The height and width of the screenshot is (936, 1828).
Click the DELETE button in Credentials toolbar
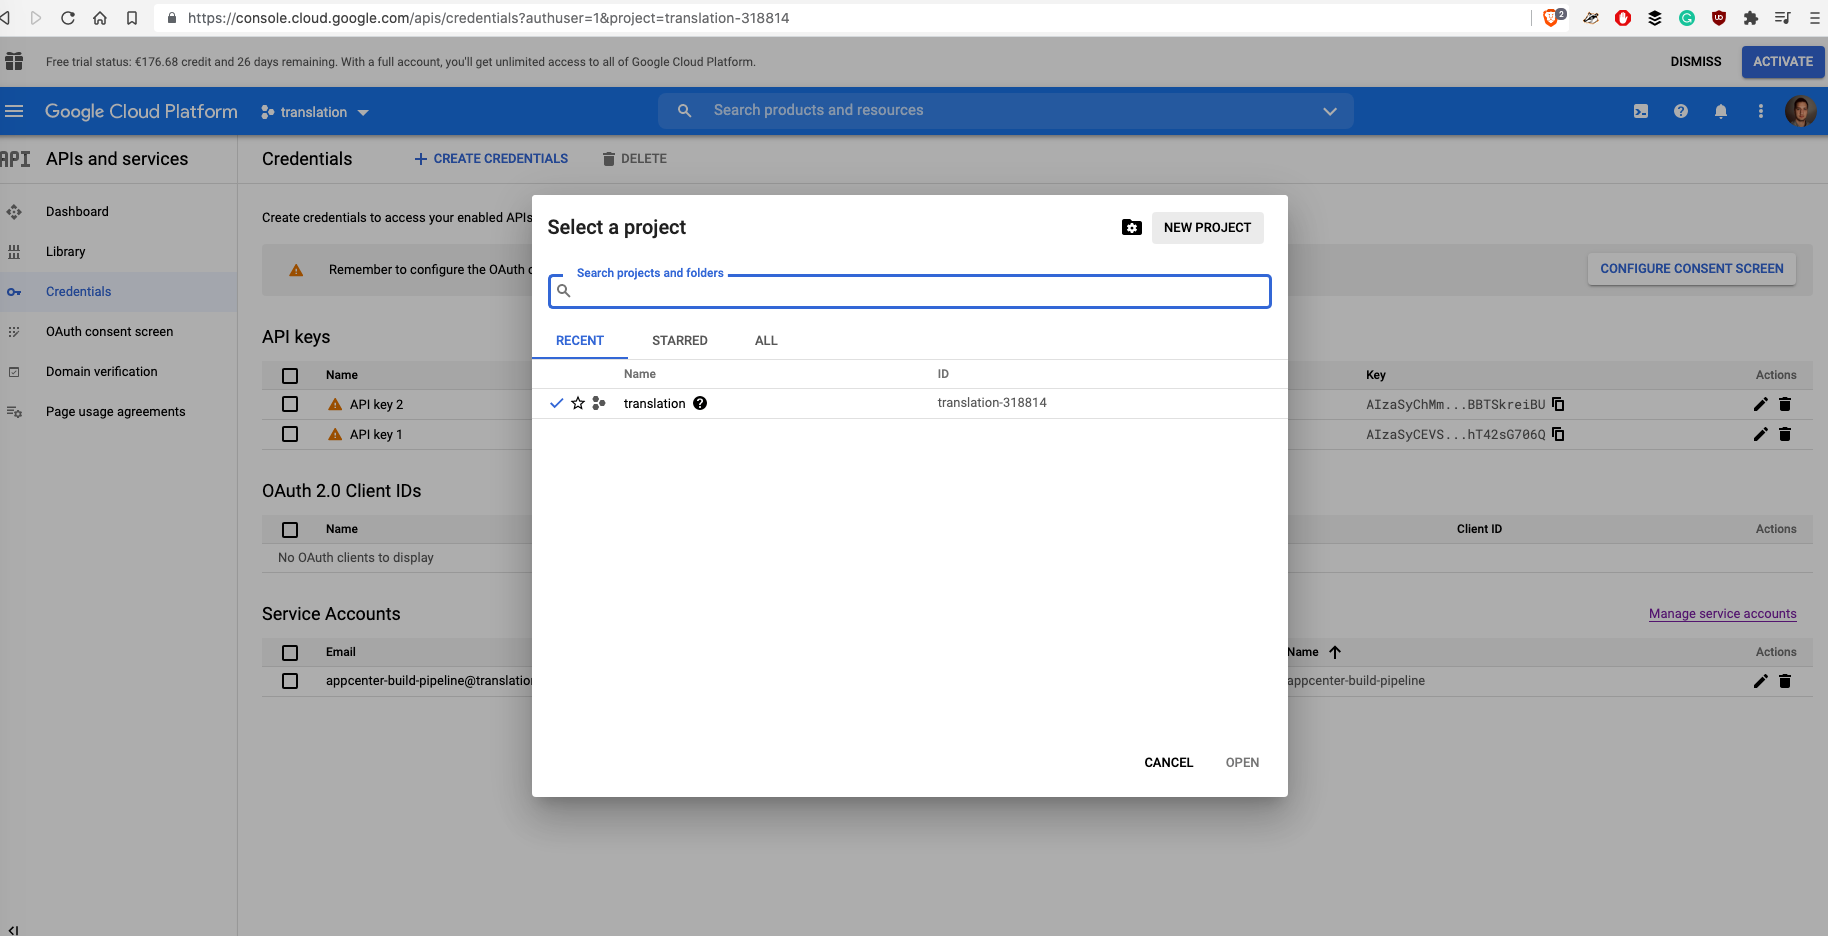635,159
